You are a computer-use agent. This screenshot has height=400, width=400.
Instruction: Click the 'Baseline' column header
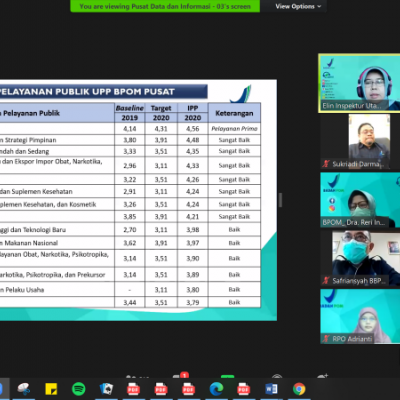point(130,108)
